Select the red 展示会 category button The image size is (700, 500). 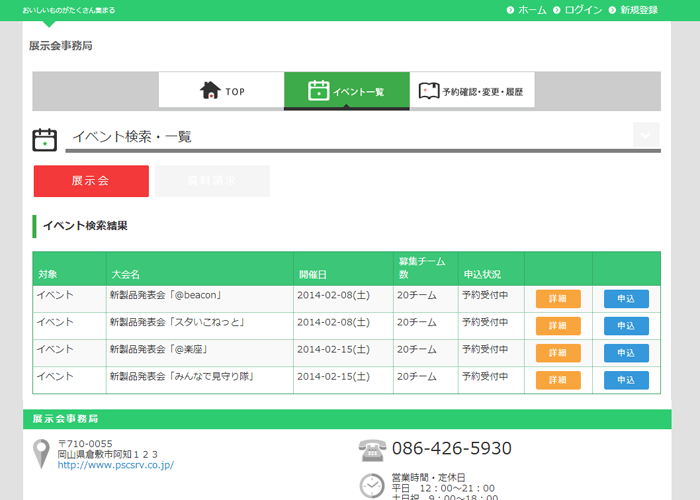91,181
